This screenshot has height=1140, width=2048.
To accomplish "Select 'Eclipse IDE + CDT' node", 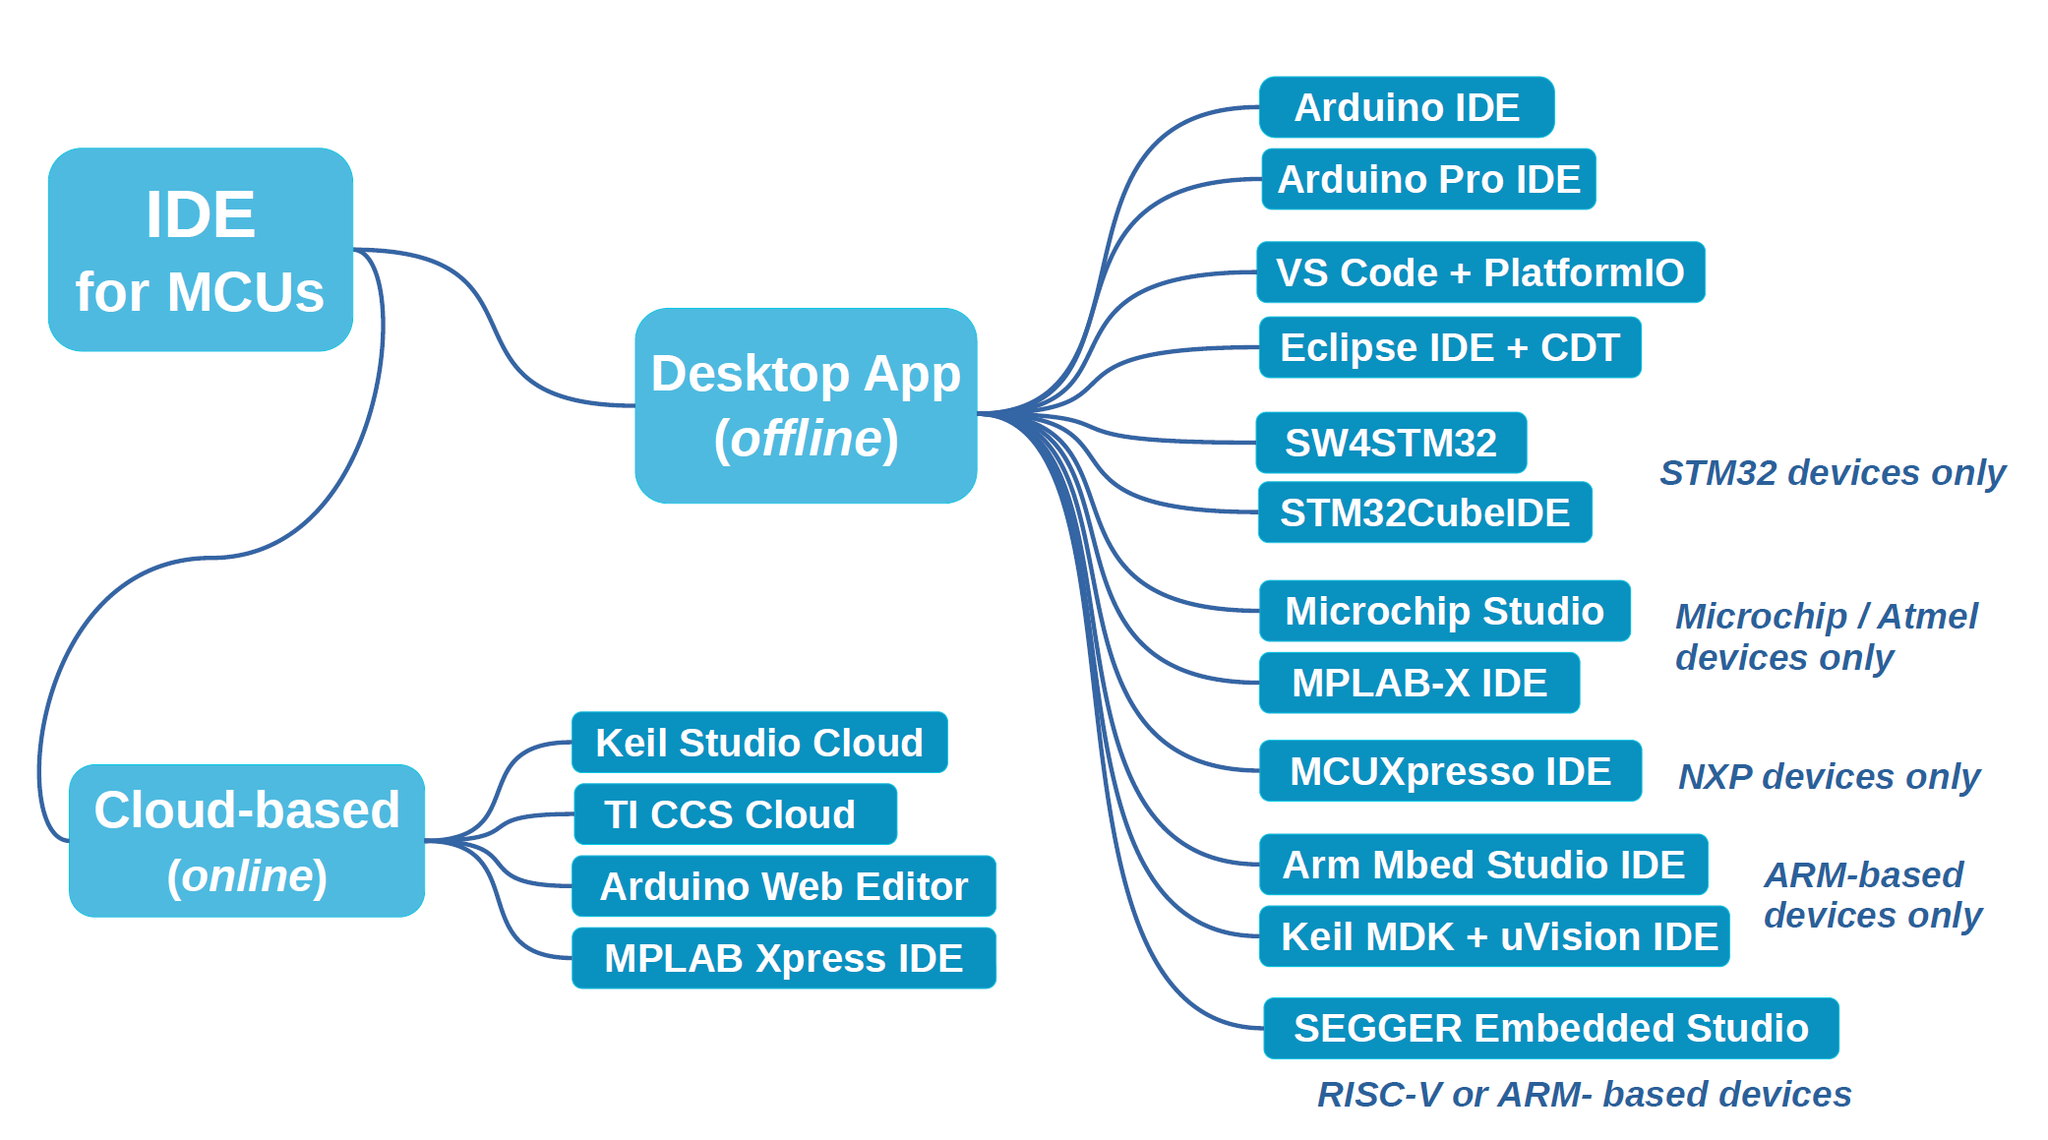I will (x=1450, y=347).
